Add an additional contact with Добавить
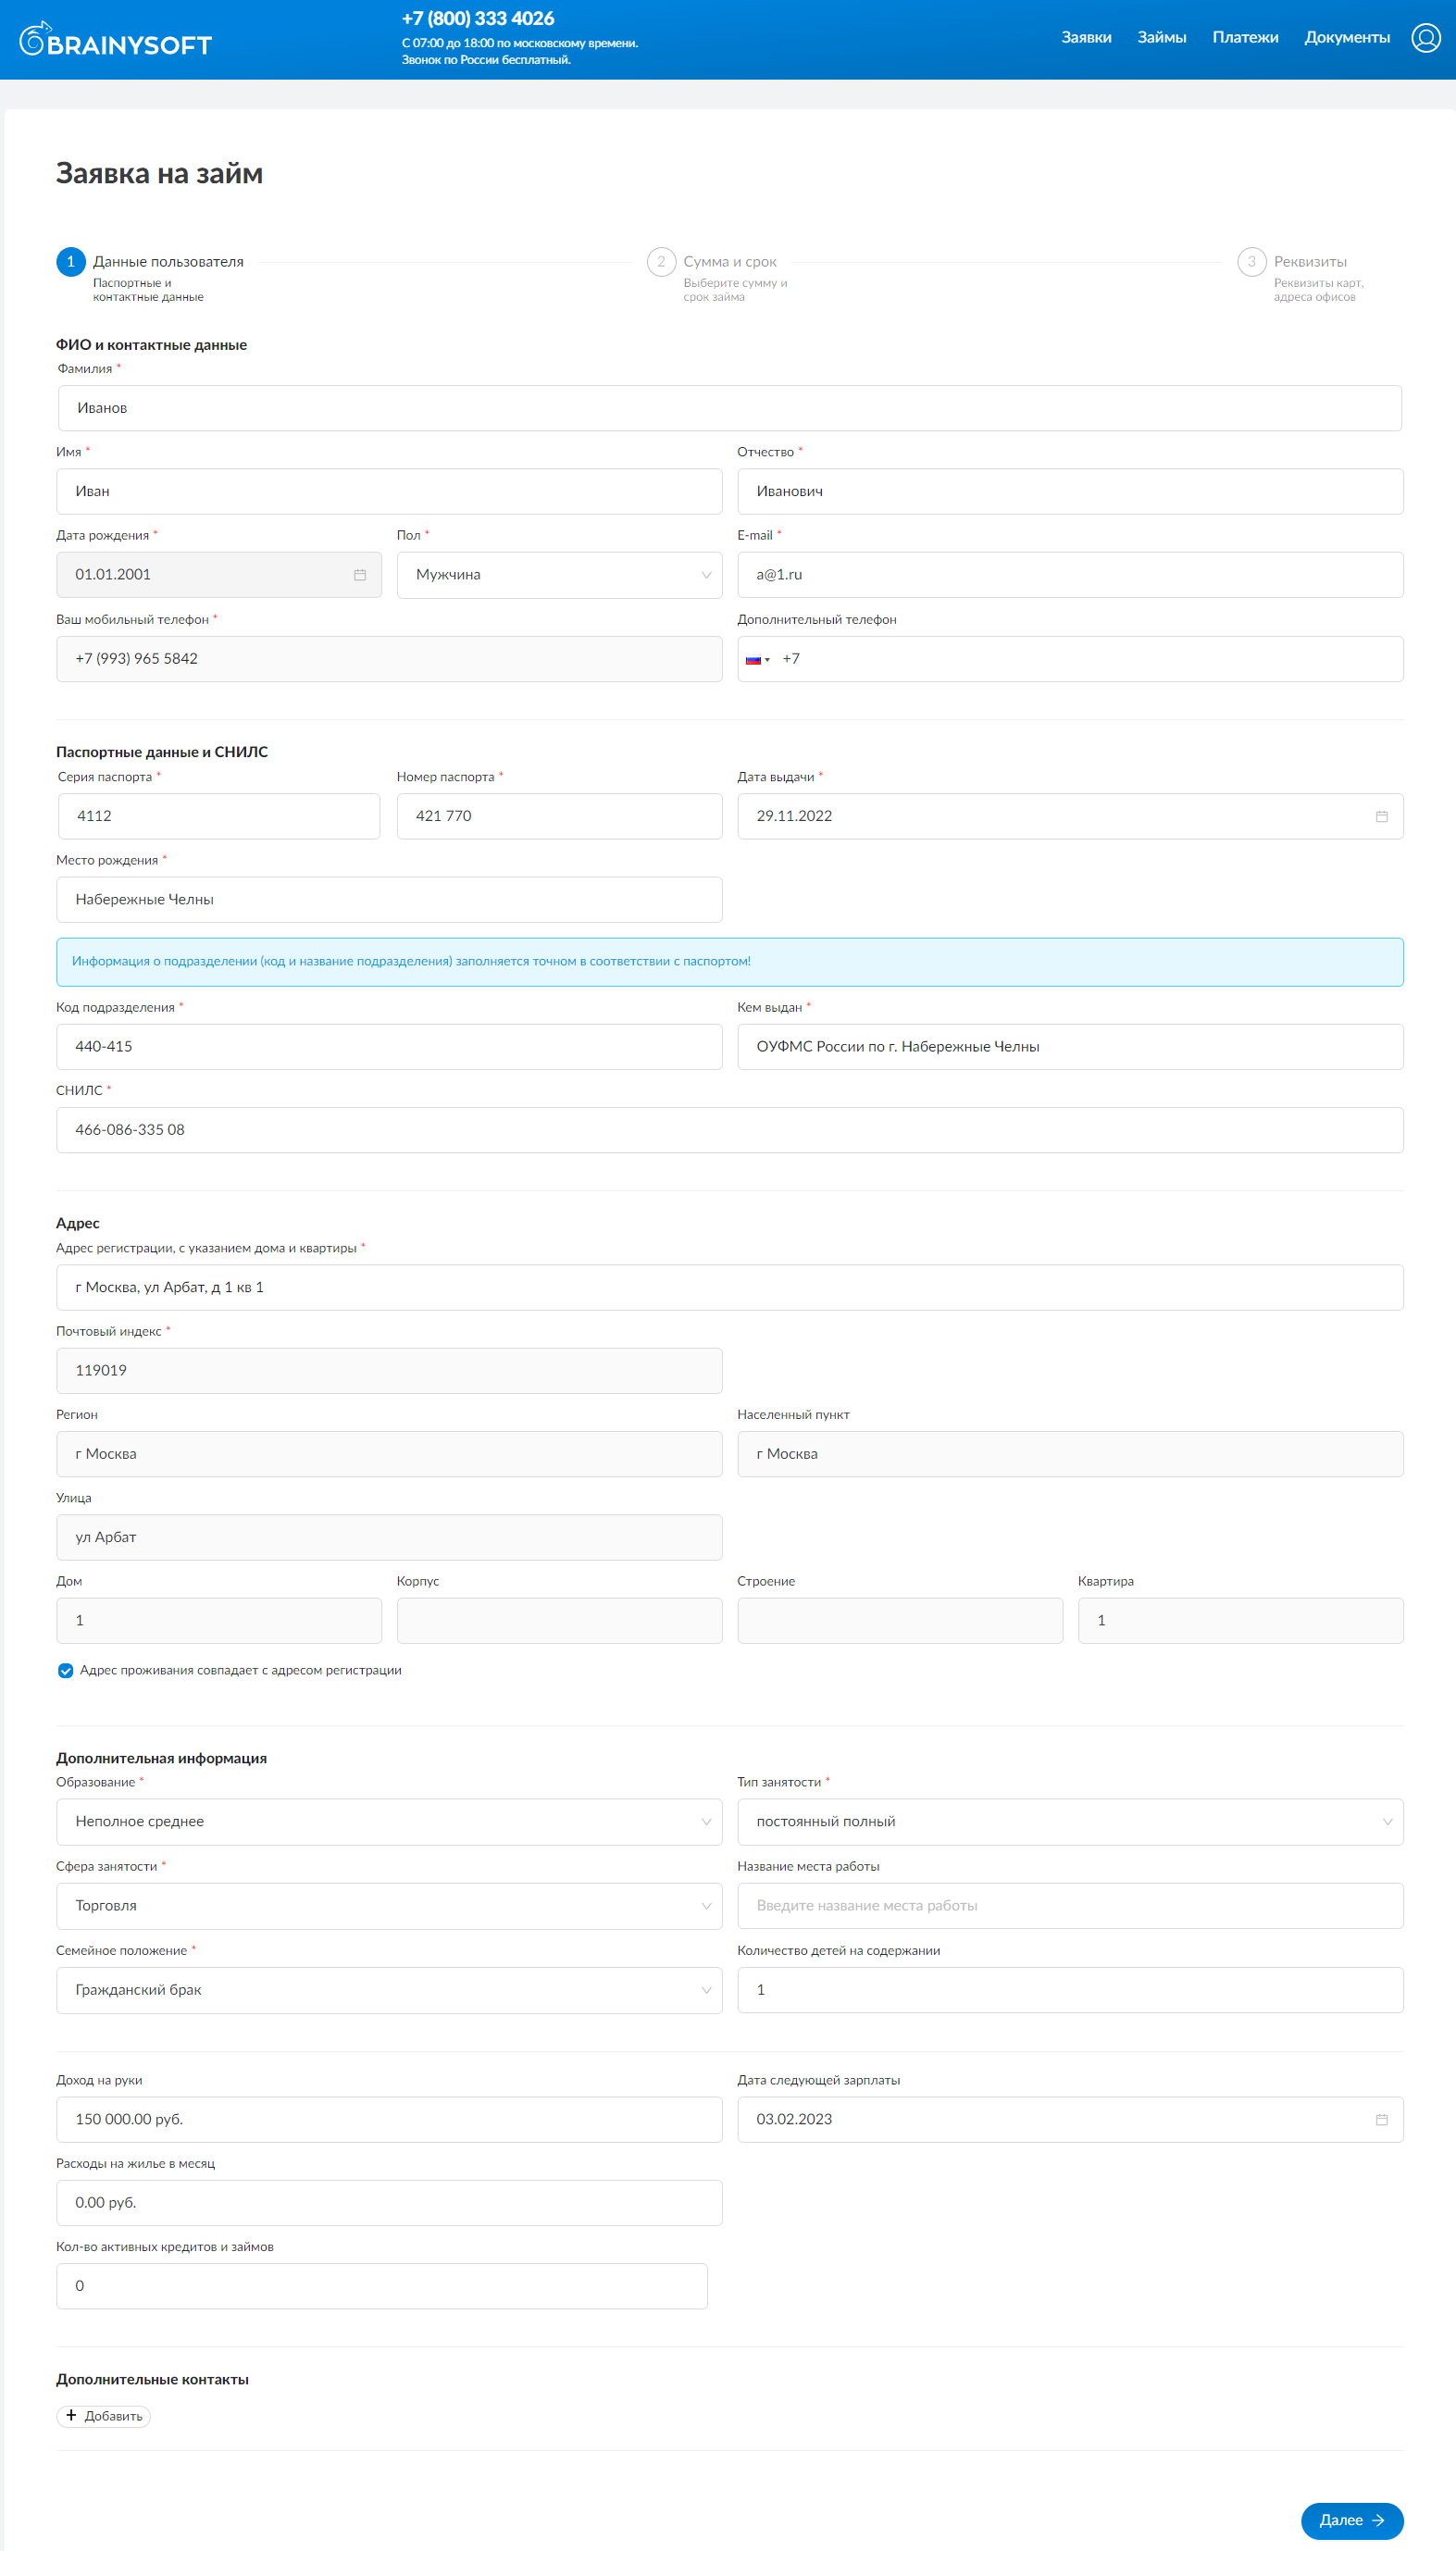 pos(104,2416)
